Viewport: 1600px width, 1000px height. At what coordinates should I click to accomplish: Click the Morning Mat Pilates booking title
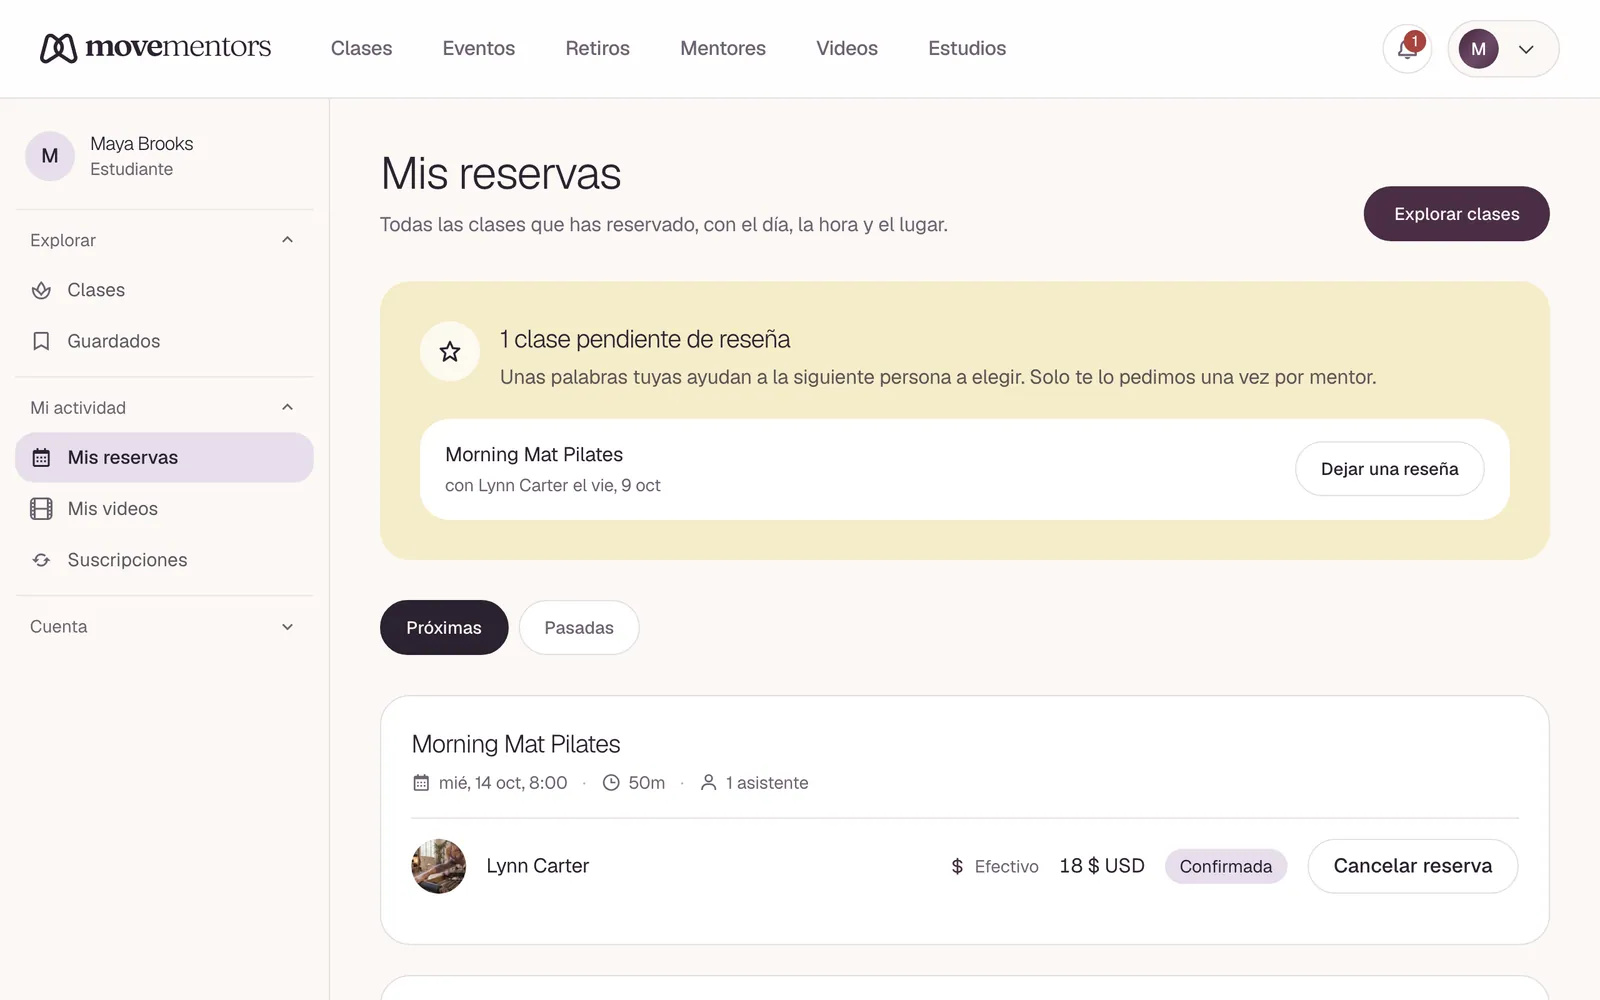coord(516,744)
